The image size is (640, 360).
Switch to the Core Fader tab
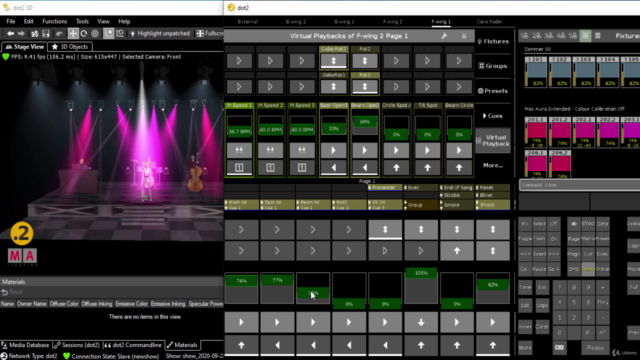(489, 22)
